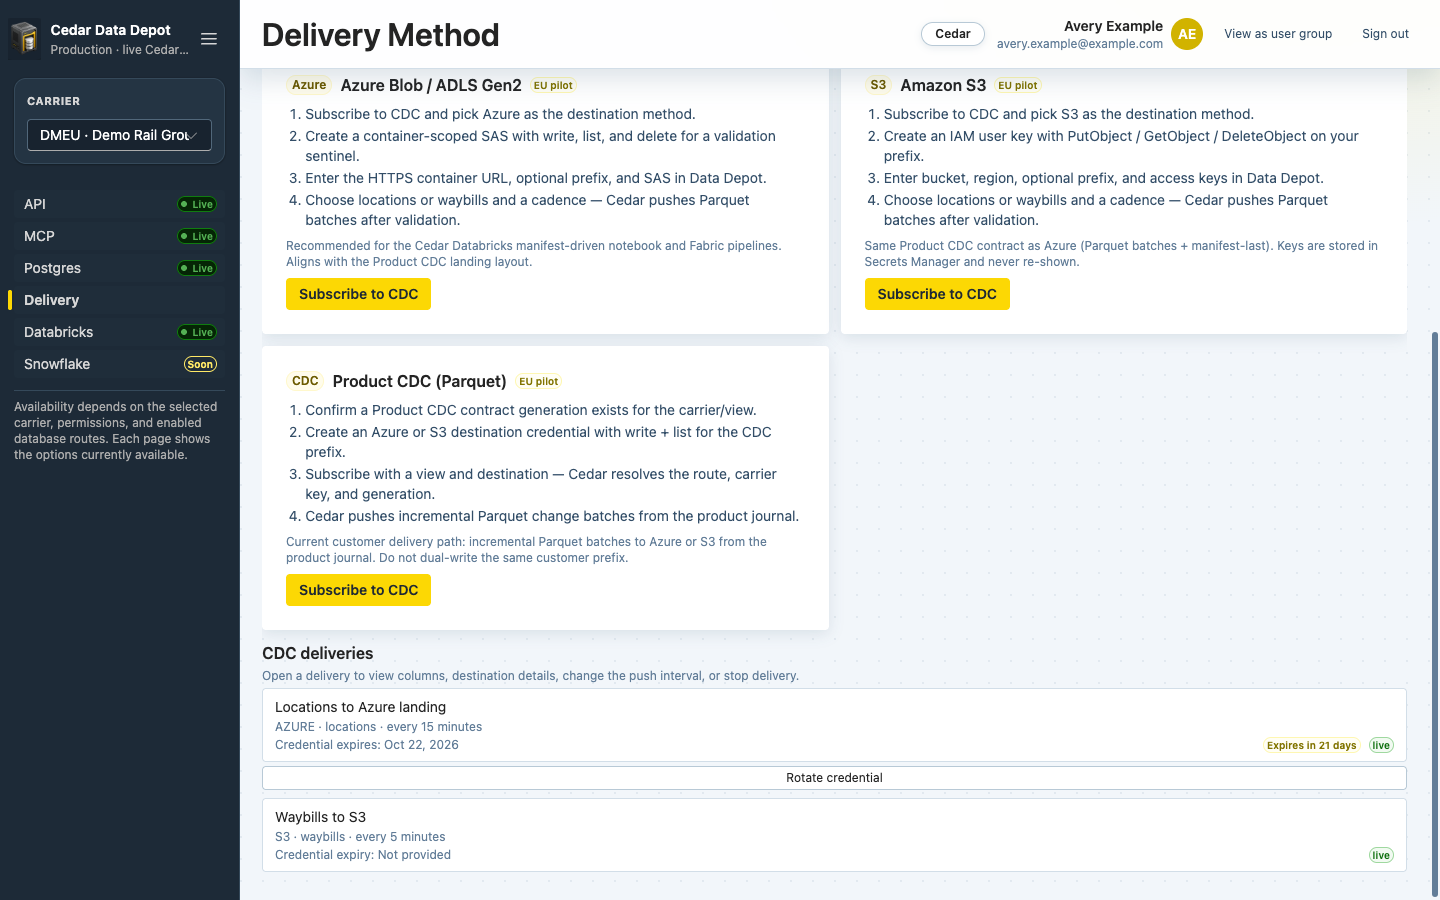
Task: Click the Rotate credential button
Action: pos(834,778)
